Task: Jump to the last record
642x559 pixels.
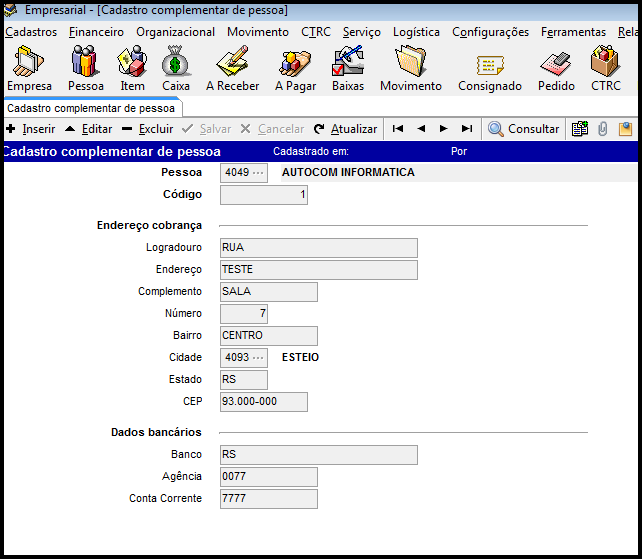Action: pyautogui.click(x=466, y=129)
